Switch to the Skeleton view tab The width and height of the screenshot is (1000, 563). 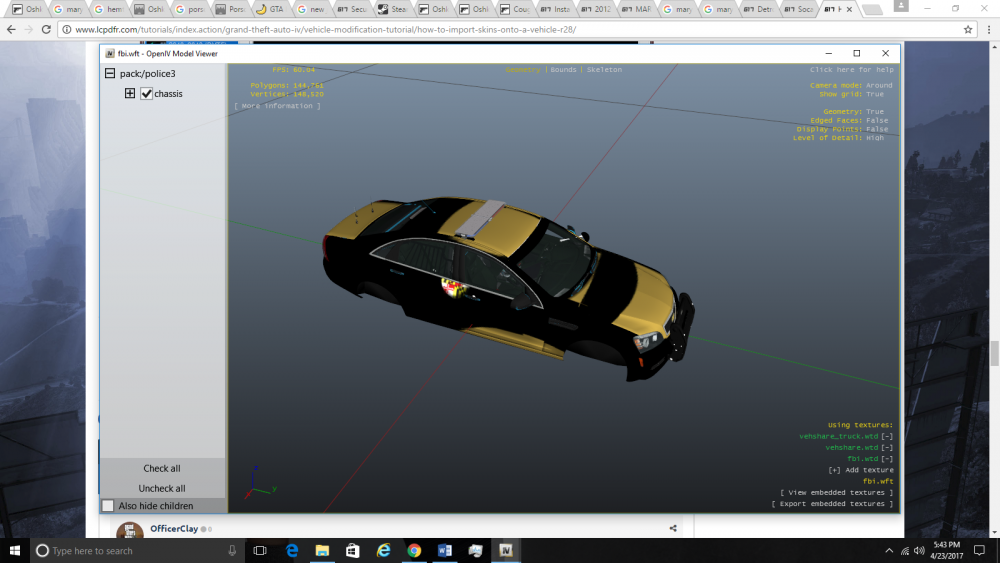coord(603,70)
